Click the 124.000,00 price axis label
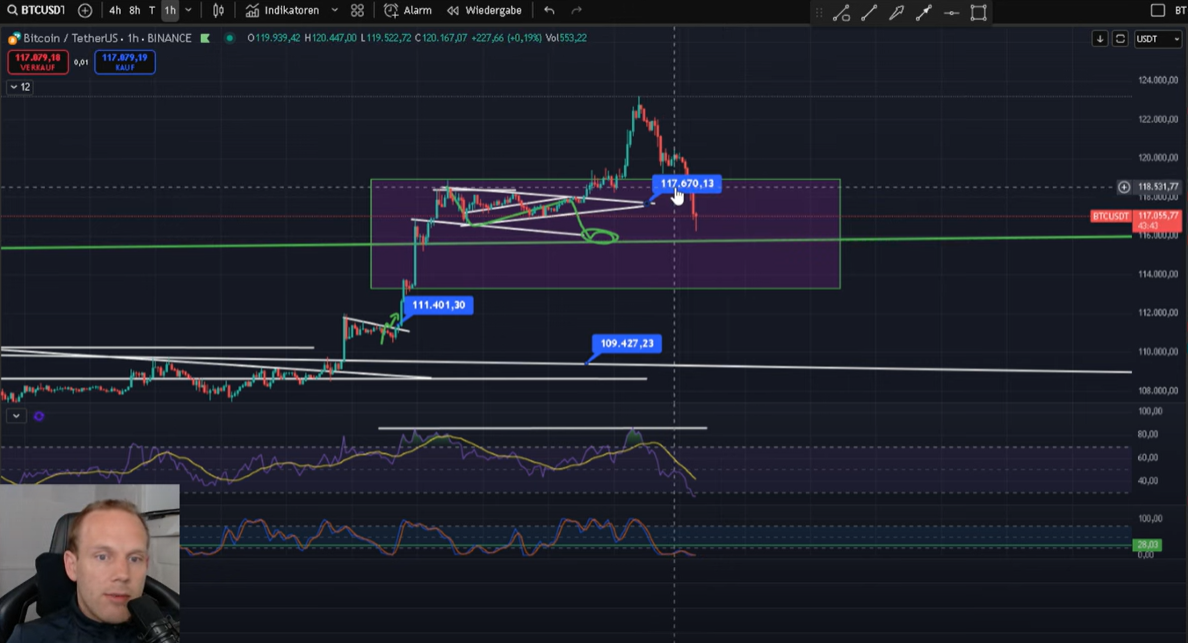Viewport: 1188px width, 643px height. click(1158, 80)
